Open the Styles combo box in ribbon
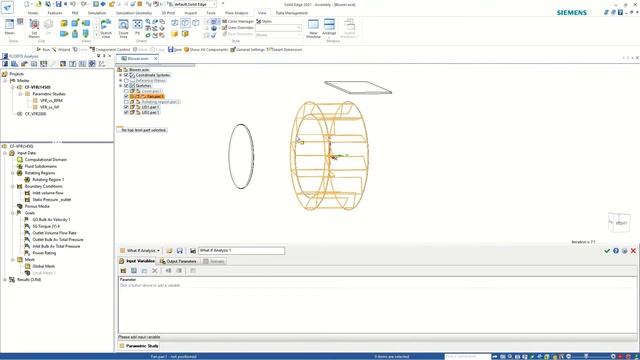Viewport: 640px width, 360px height. point(278,28)
